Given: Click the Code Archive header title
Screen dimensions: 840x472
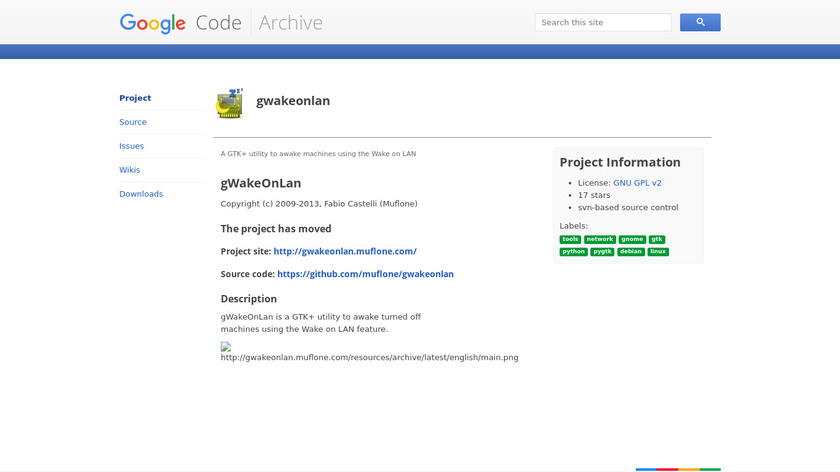Looking at the screenshot, I should coord(259,23).
